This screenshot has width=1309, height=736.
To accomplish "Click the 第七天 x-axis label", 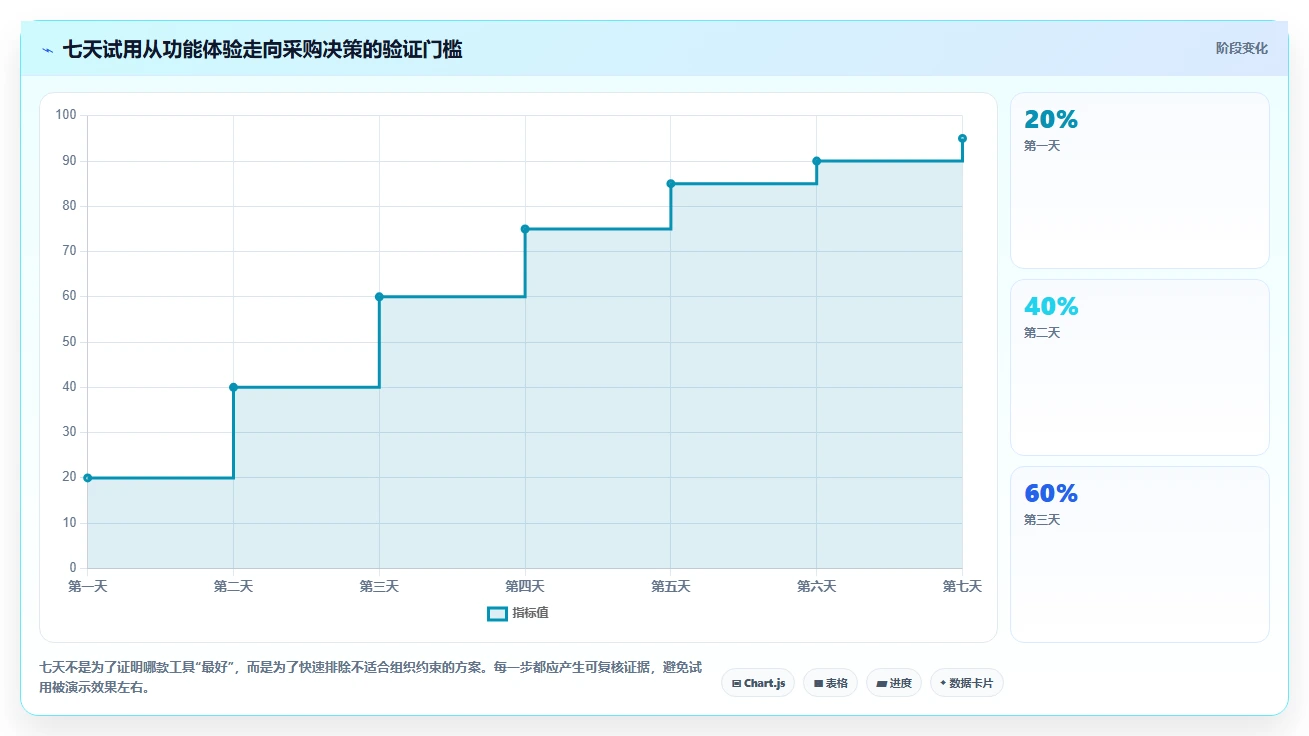I will pyautogui.click(x=962, y=587).
